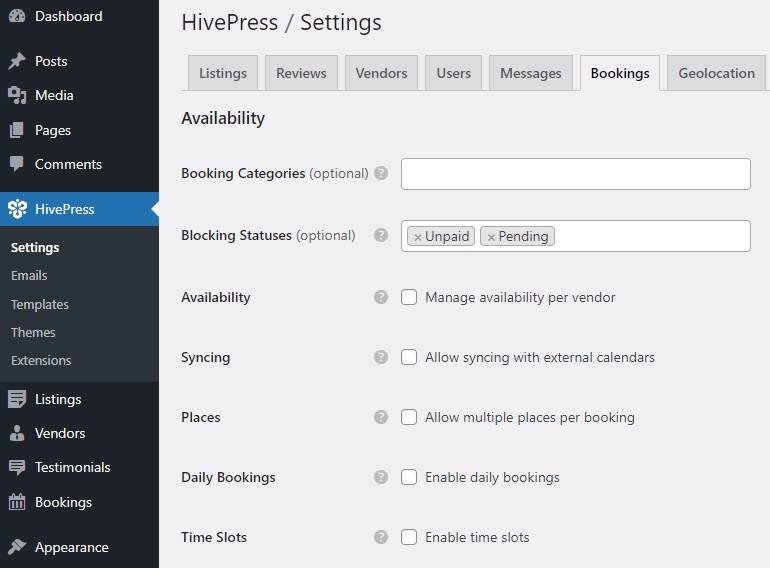Open HivePress Themes submenu link
770x568 pixels.
click(x=33, y=332)
